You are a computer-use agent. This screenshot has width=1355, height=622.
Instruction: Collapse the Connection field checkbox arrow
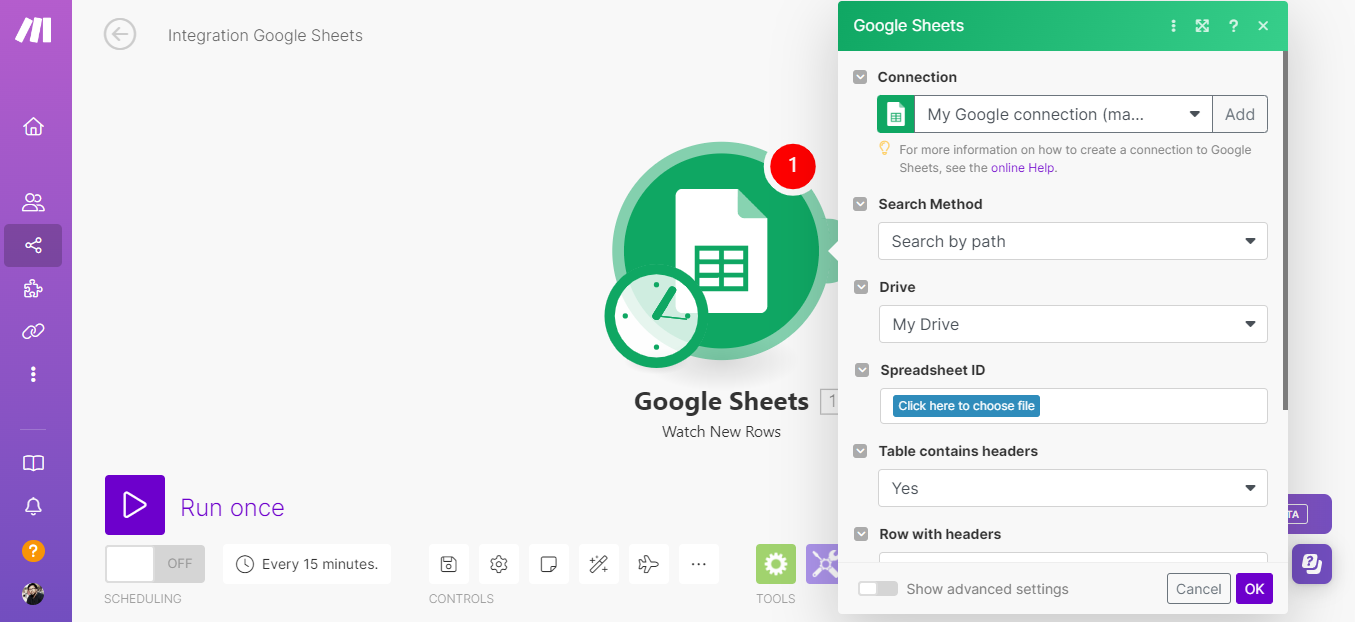(x=860, y=77)
